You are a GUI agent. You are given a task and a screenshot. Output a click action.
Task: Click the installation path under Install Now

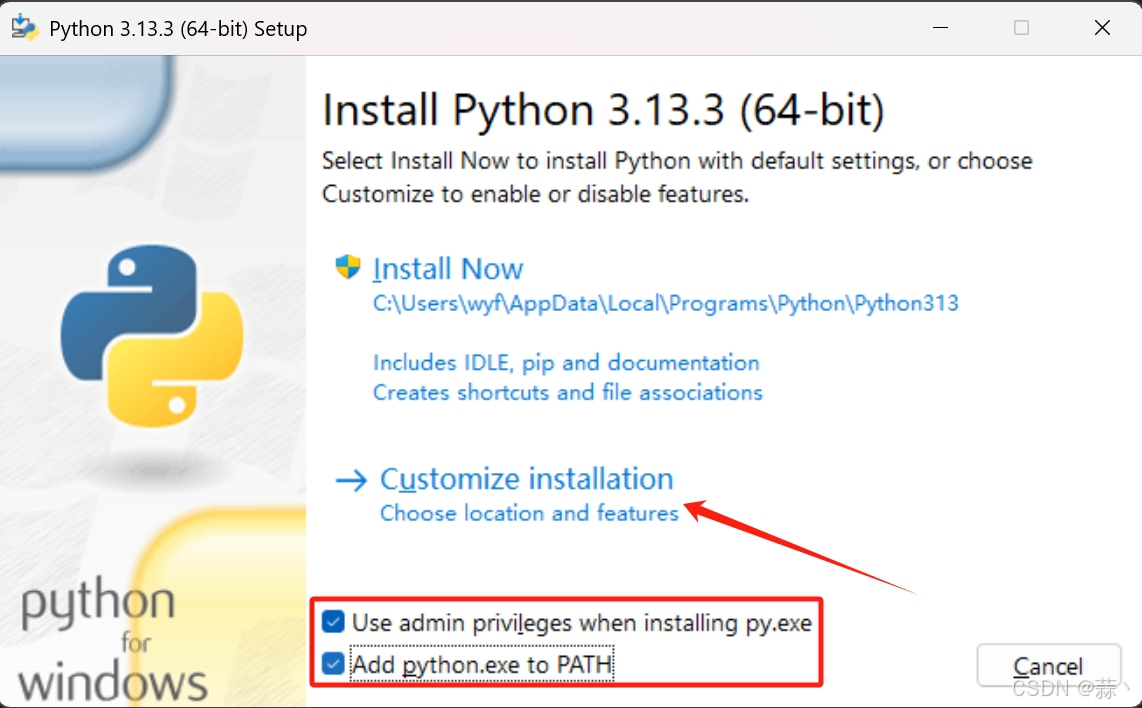[x=666, y=303]
